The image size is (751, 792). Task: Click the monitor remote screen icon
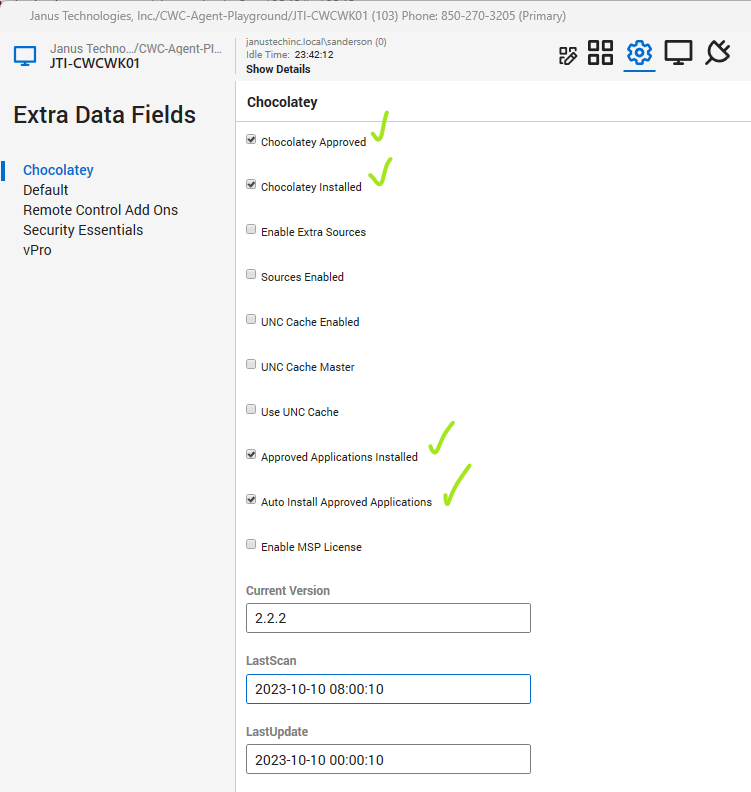pos(678,53)
